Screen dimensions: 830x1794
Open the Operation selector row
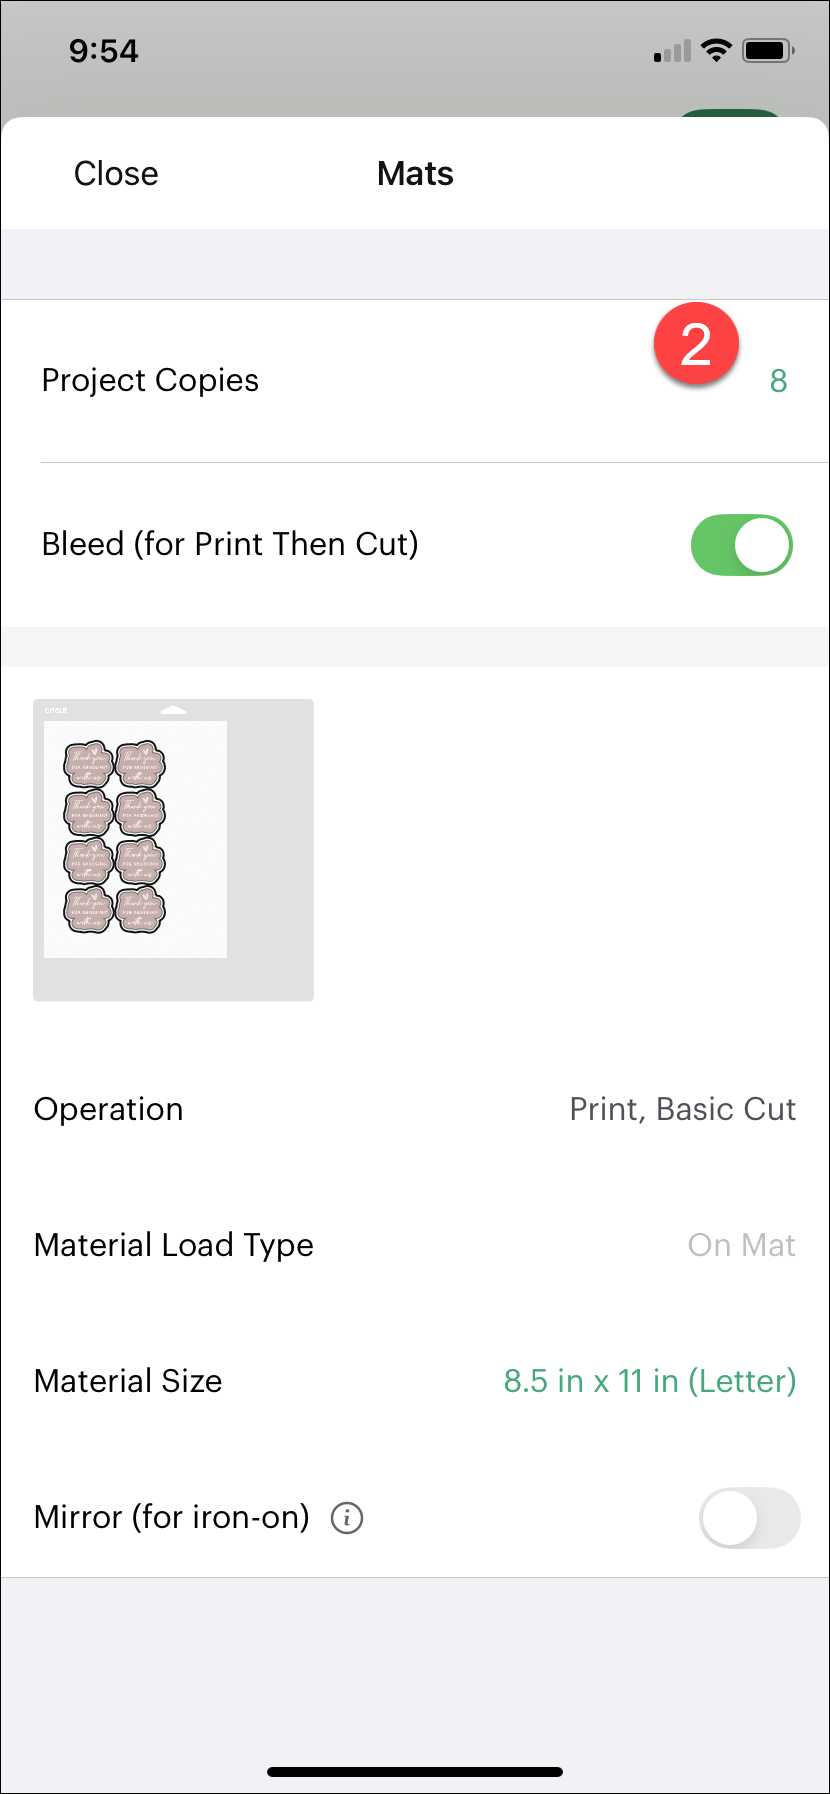tap(415, 1109)
